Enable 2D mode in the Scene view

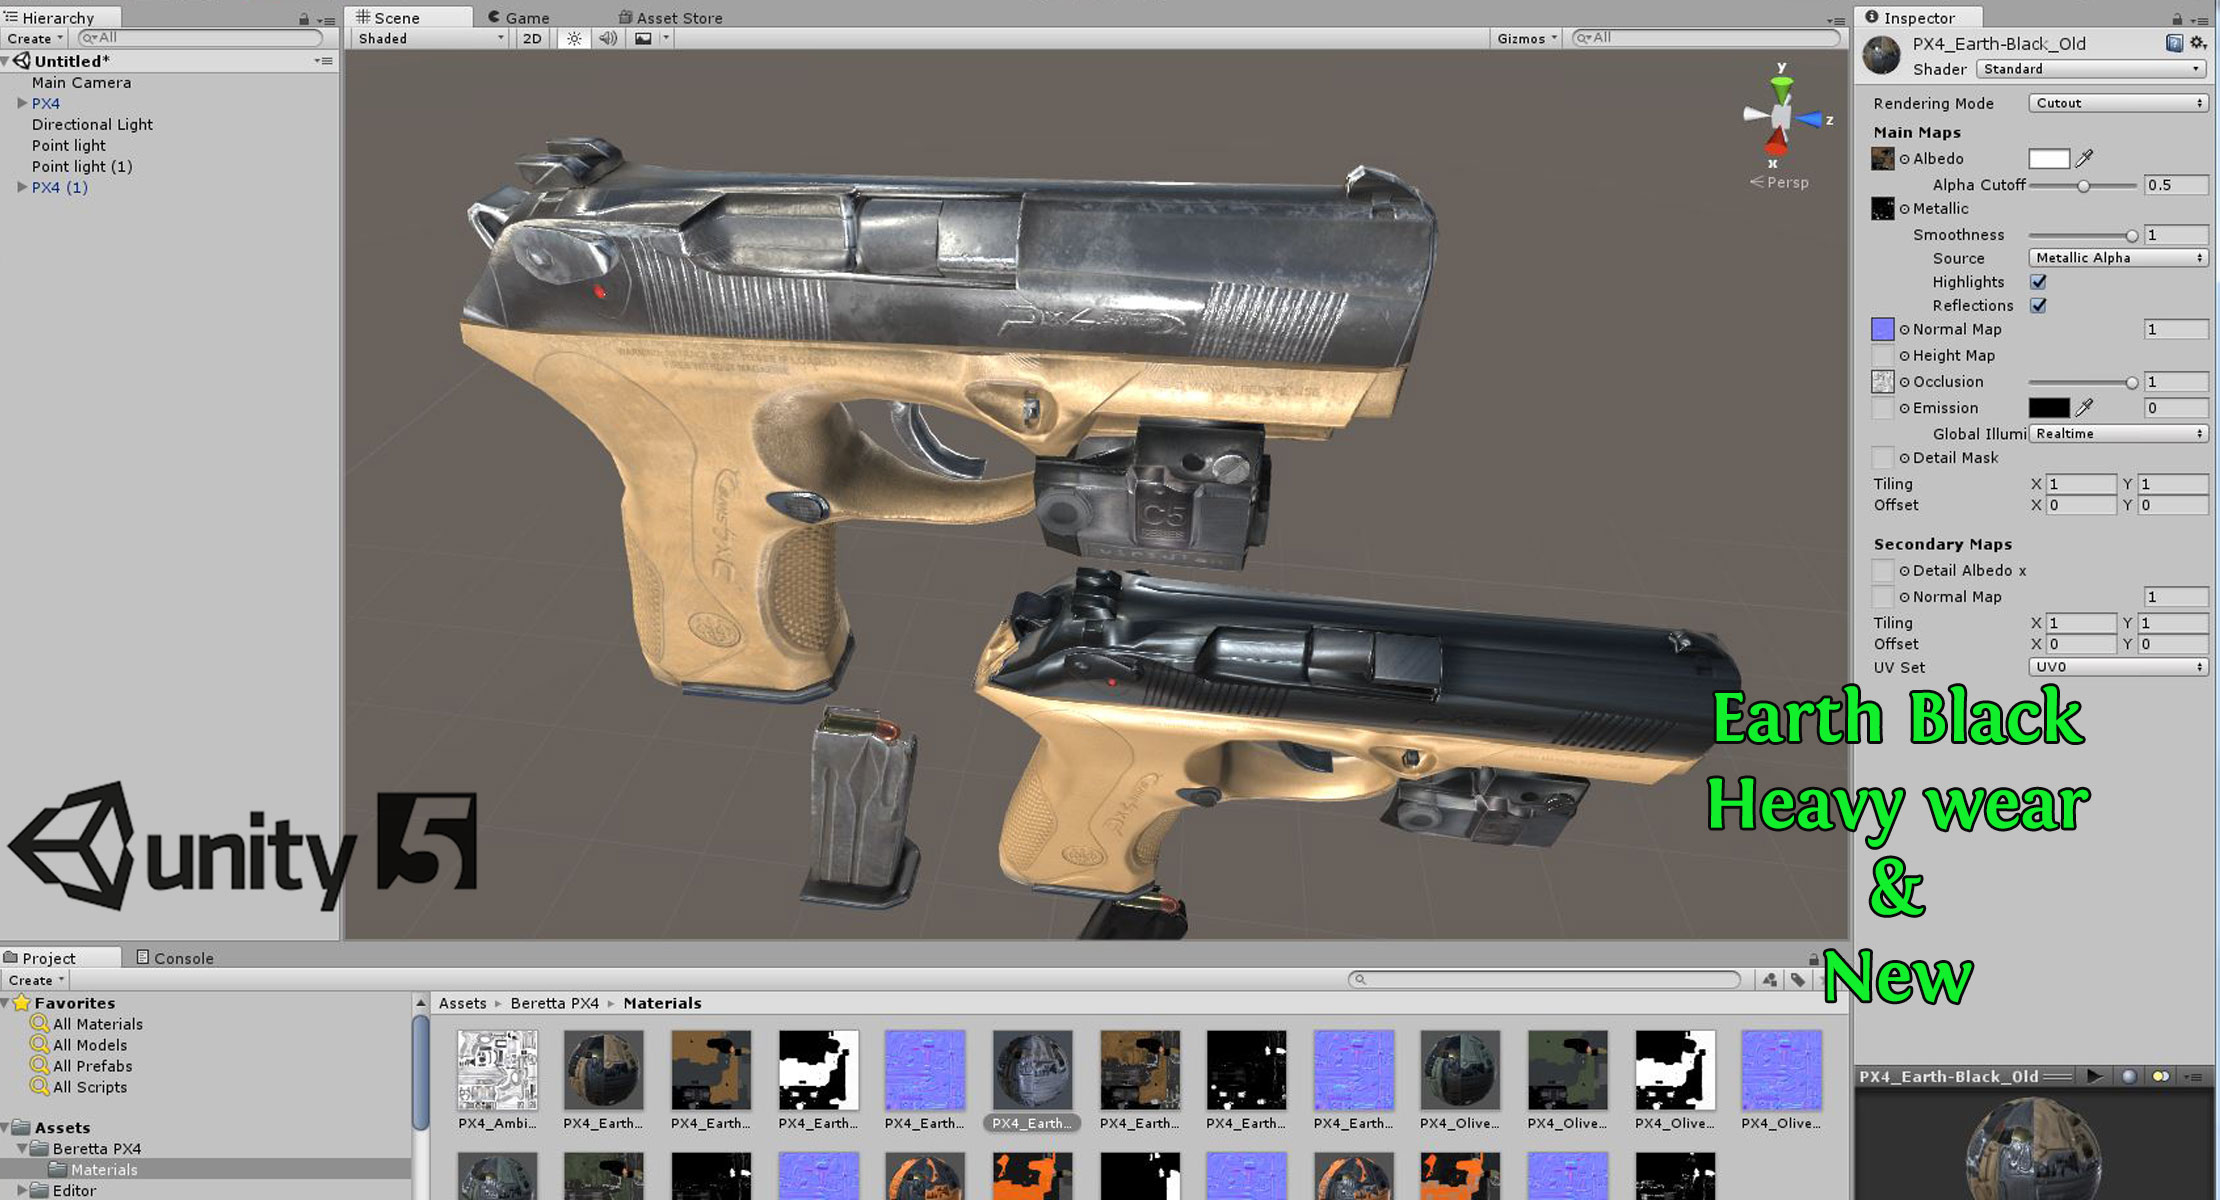pyautogui.click(x=530, y=38)
